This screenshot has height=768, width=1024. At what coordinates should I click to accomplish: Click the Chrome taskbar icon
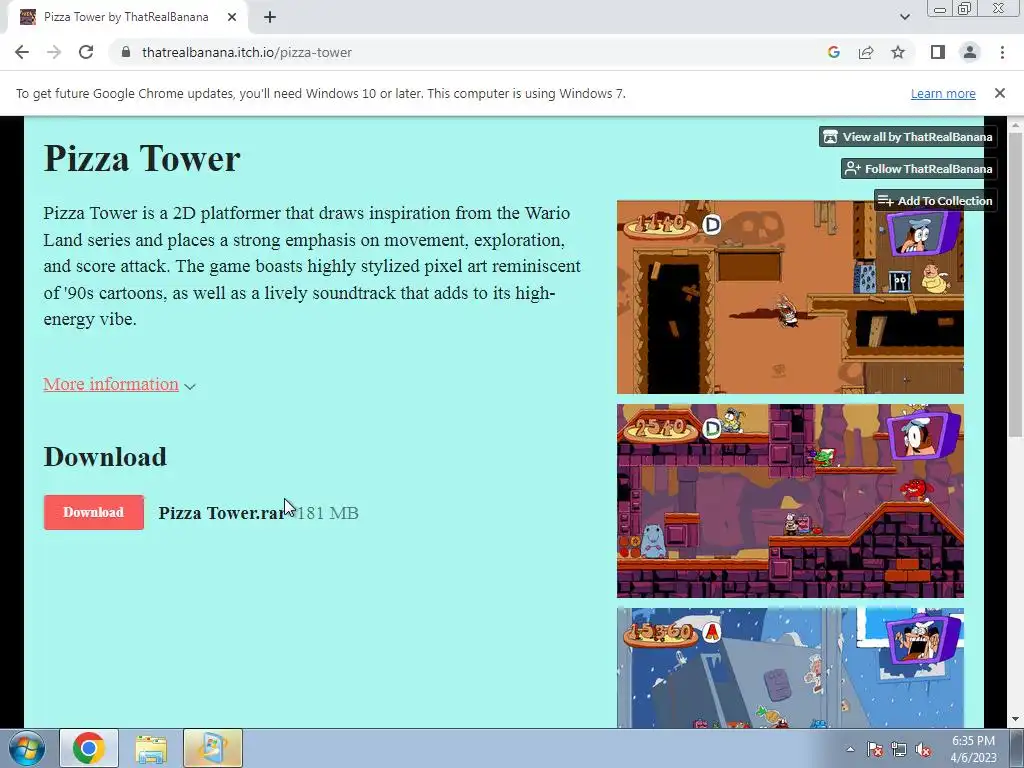pos(89,748)
